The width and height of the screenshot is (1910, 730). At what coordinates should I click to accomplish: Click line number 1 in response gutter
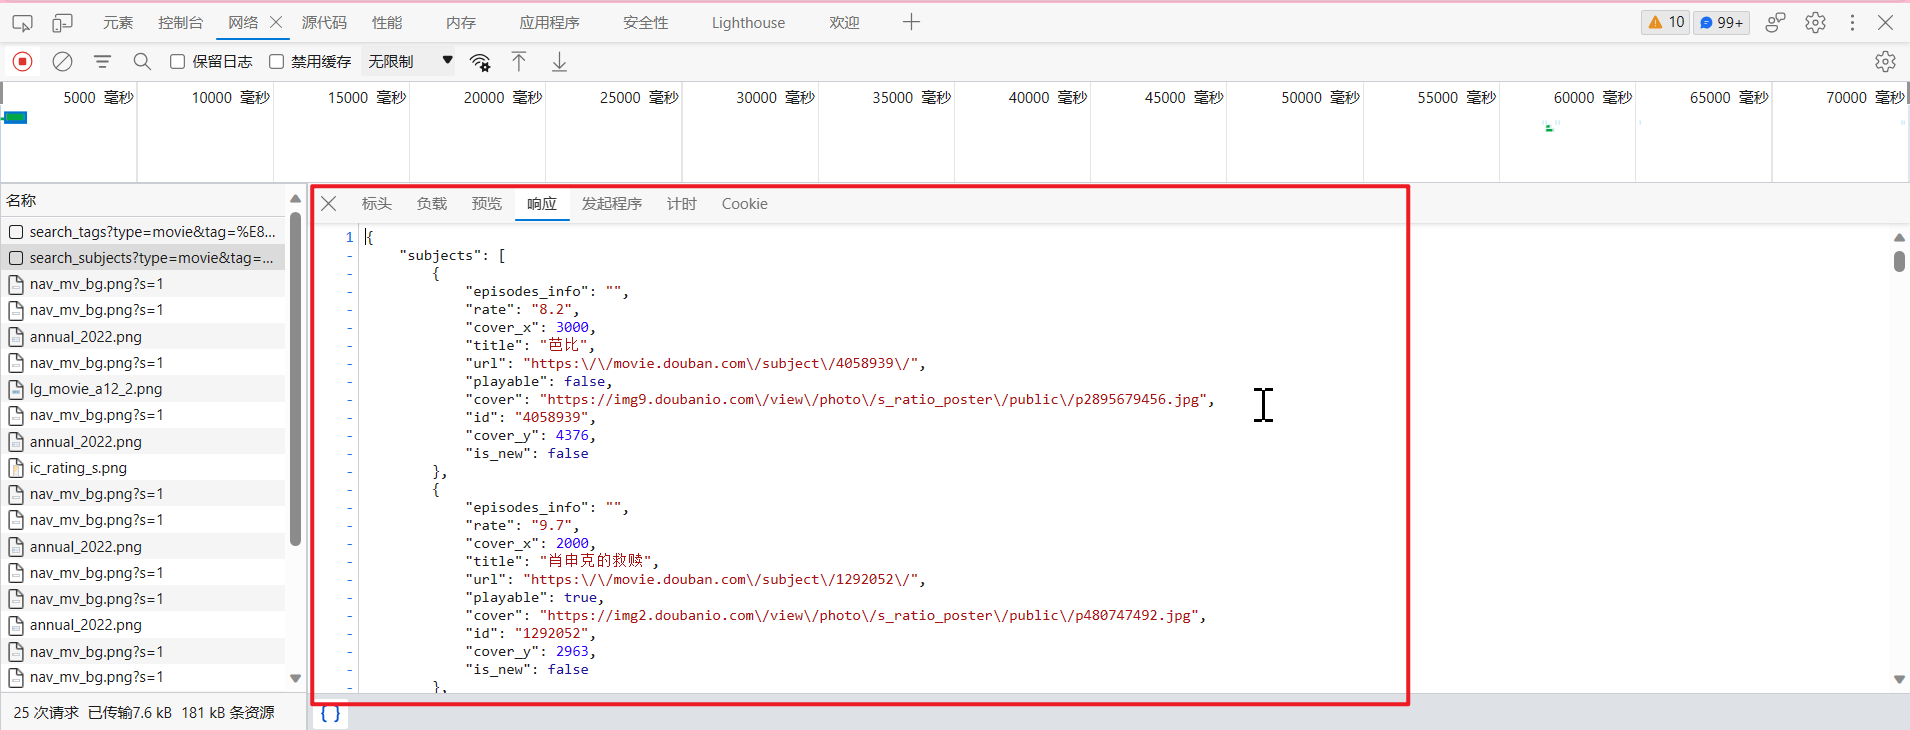tap(349, 237)
